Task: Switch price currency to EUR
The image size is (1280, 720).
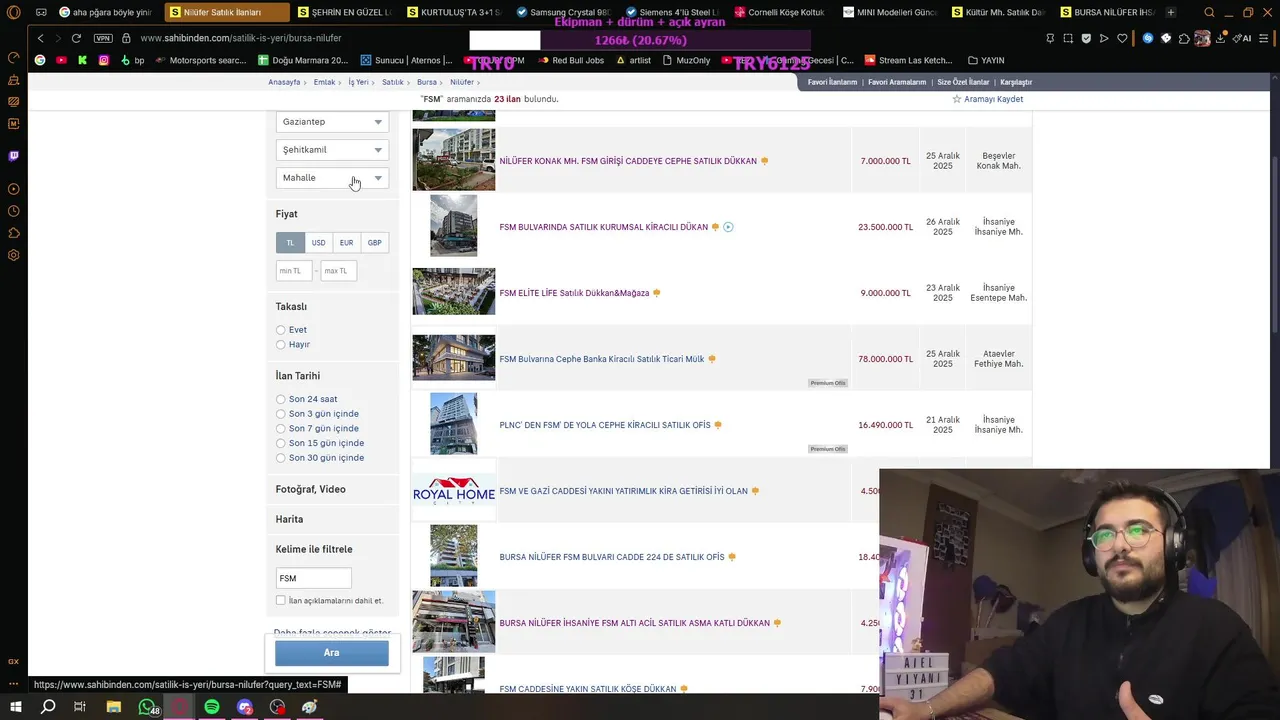Action: click(346, 243)
